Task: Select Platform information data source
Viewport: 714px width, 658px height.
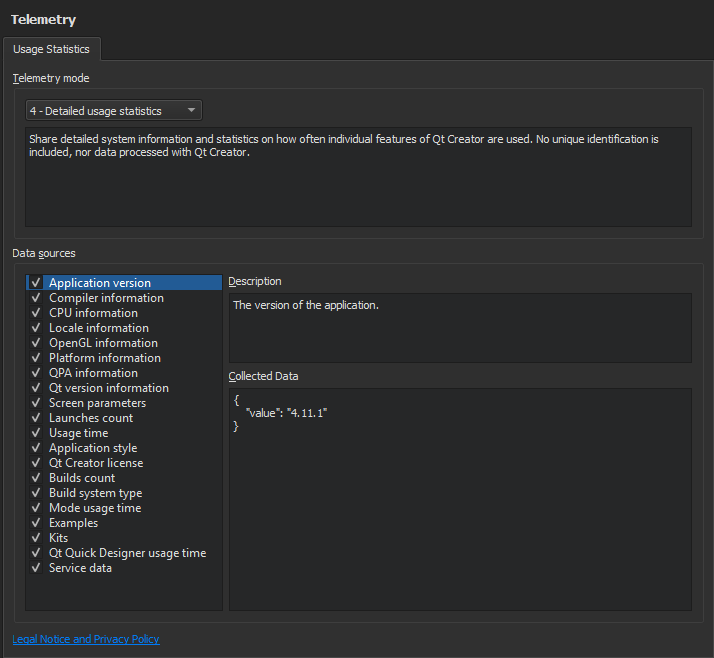Action: 105,358
